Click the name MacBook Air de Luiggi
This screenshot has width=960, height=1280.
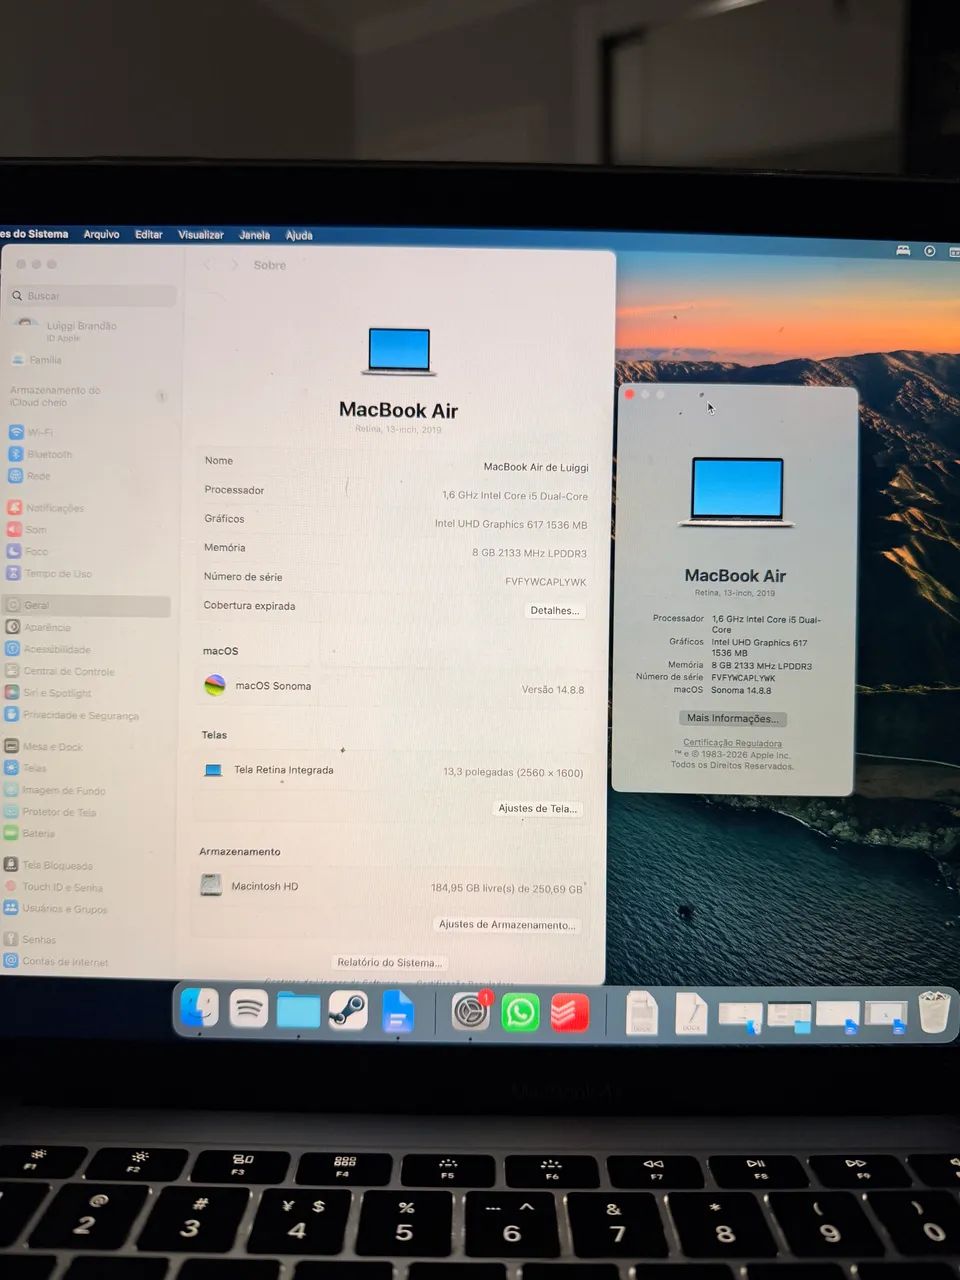coord(536,467)
